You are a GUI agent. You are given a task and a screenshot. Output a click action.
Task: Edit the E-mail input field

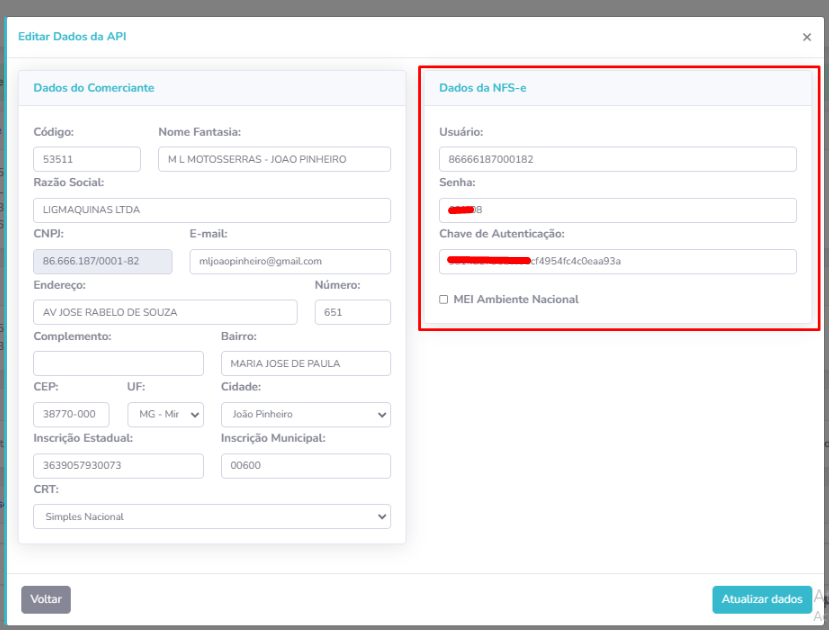[289, 261]
